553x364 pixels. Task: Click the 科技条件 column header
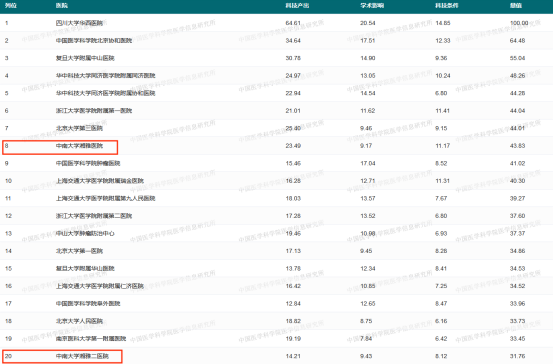click(446, 6)
